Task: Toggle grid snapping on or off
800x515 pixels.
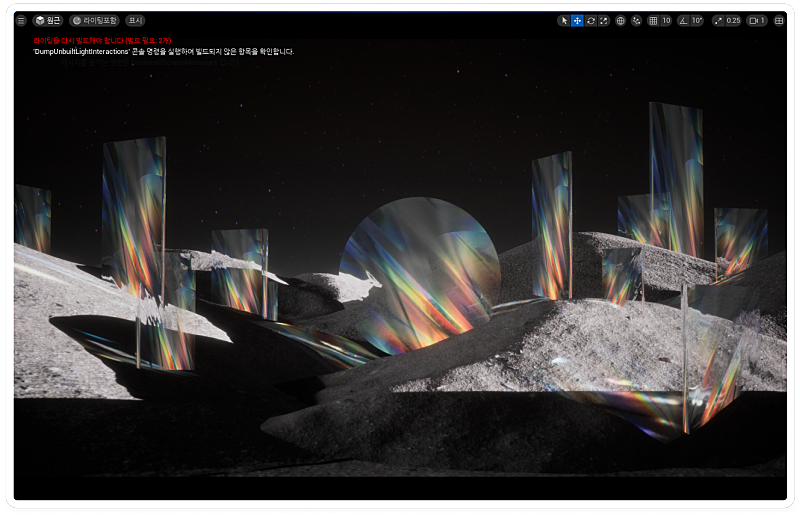Action: 653,20
